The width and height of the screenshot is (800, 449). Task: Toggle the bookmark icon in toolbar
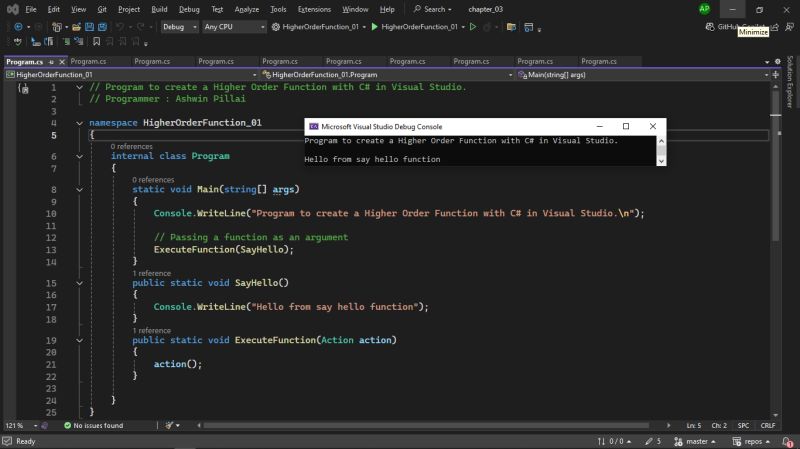(96, 41)
